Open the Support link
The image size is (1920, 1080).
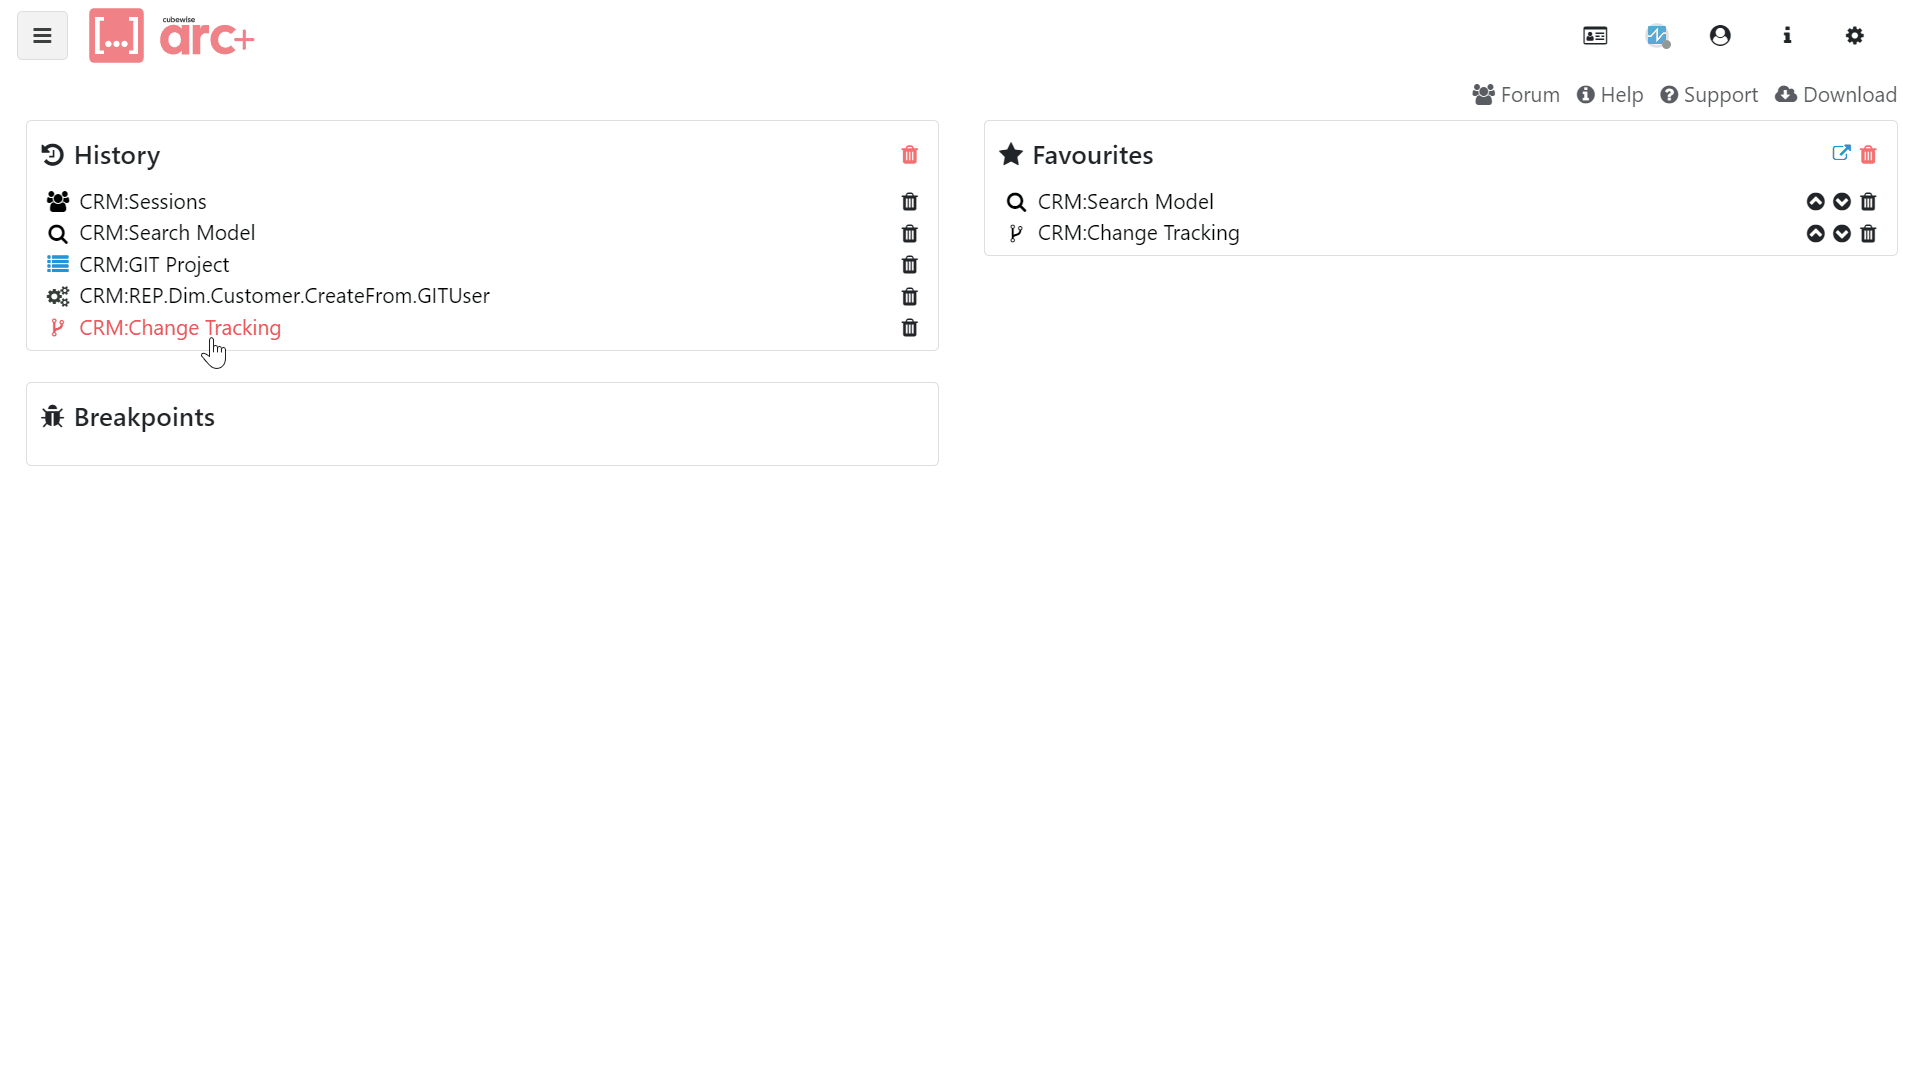click(x=1709, y=95)
